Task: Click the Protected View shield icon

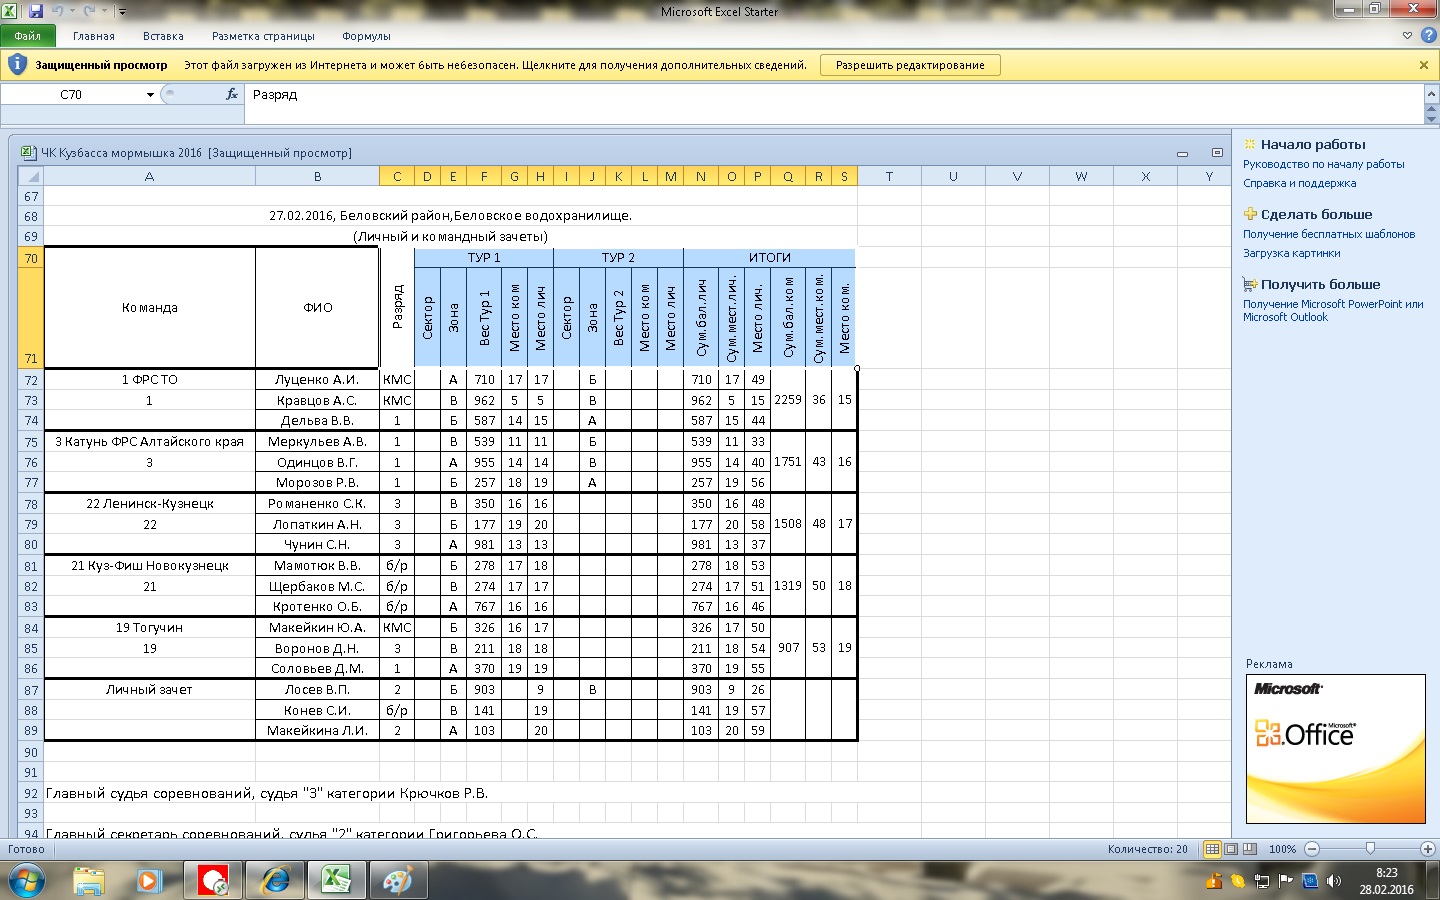Action: tap(17, 65)
